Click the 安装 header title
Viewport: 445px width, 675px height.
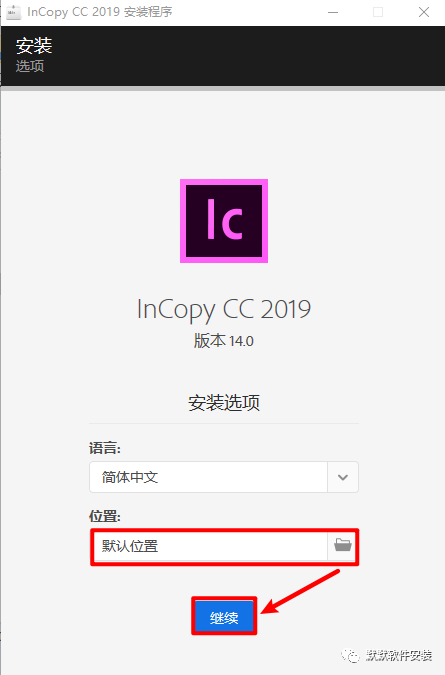tap(34, 46)
